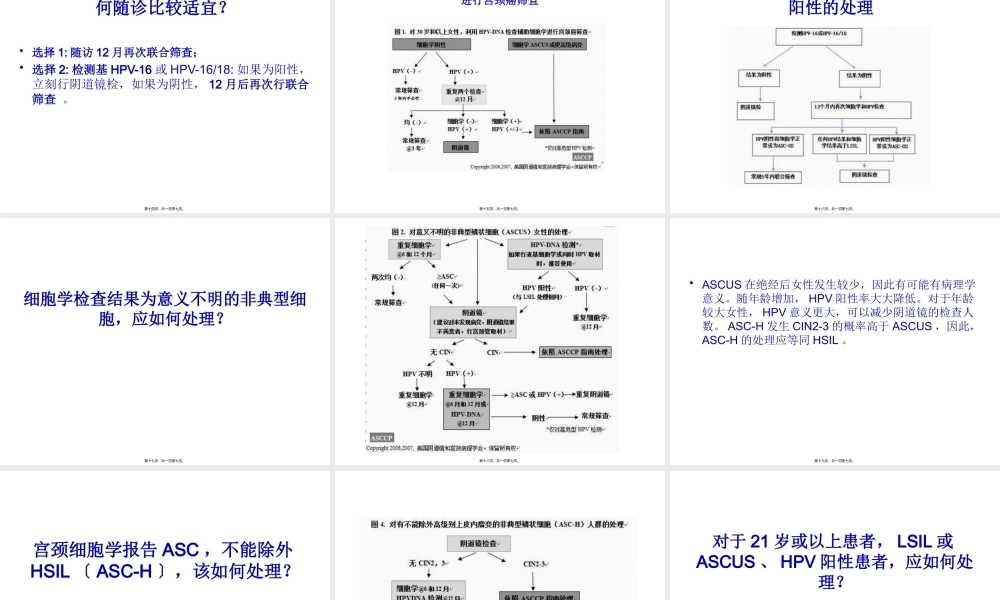Select the 依照 ASCCP 指南处理 node in 图2
Viewport: 1000px width, 600px height.
[x=575, y=351]
